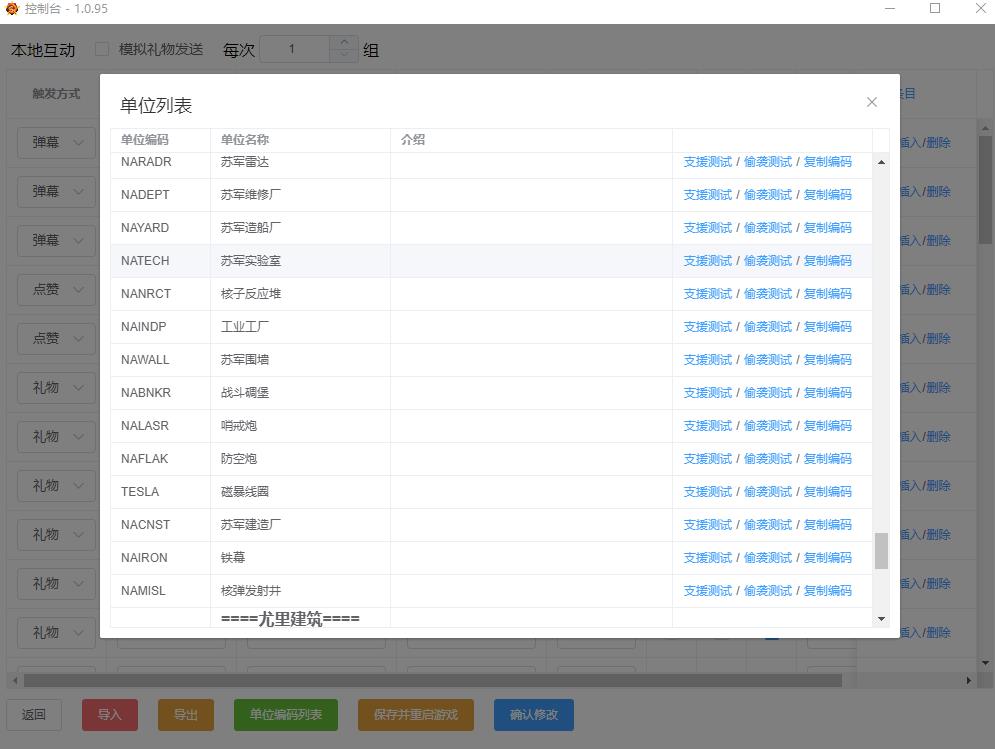Click 支援测试 for NARADR 苏军雷达
The image size is (995, 749).
pyautogui.click(x=707, y=162)
